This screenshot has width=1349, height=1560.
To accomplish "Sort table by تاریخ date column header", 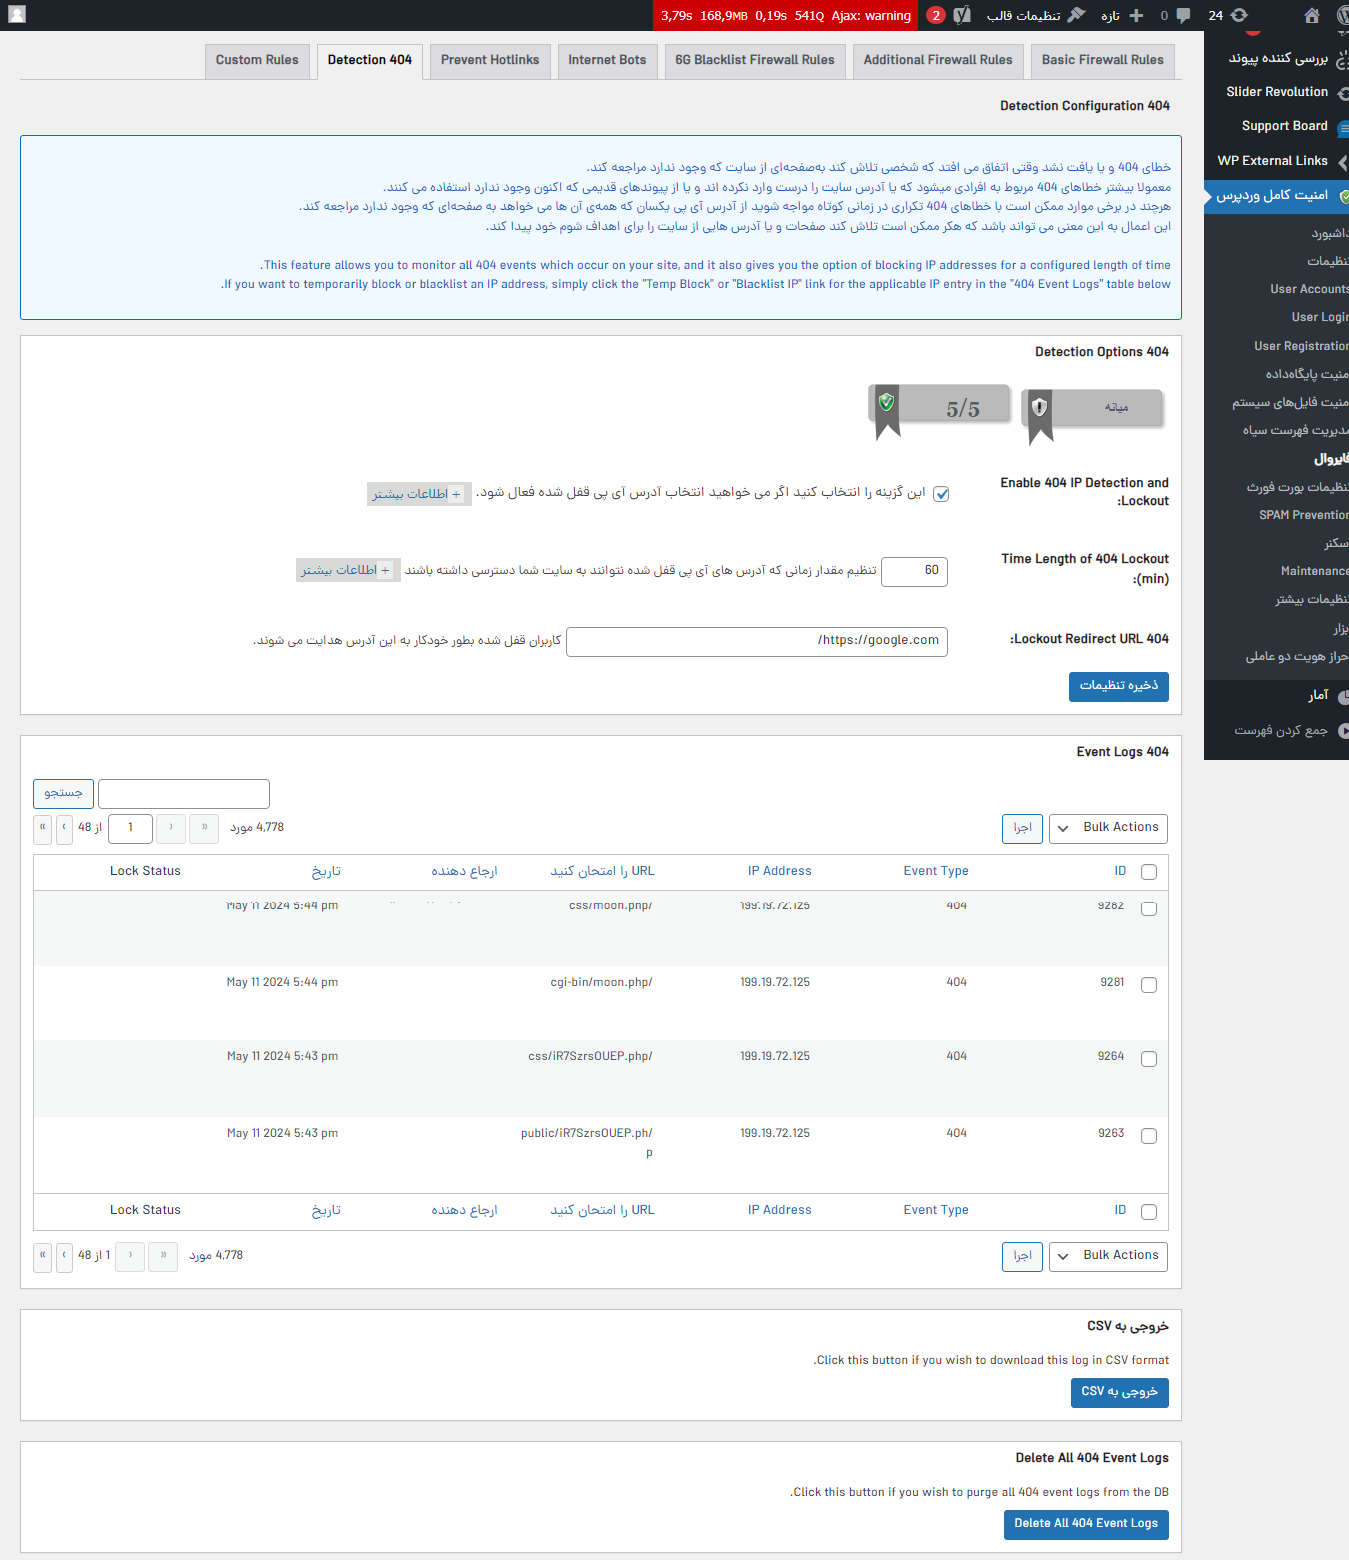I will click(326, 872).
